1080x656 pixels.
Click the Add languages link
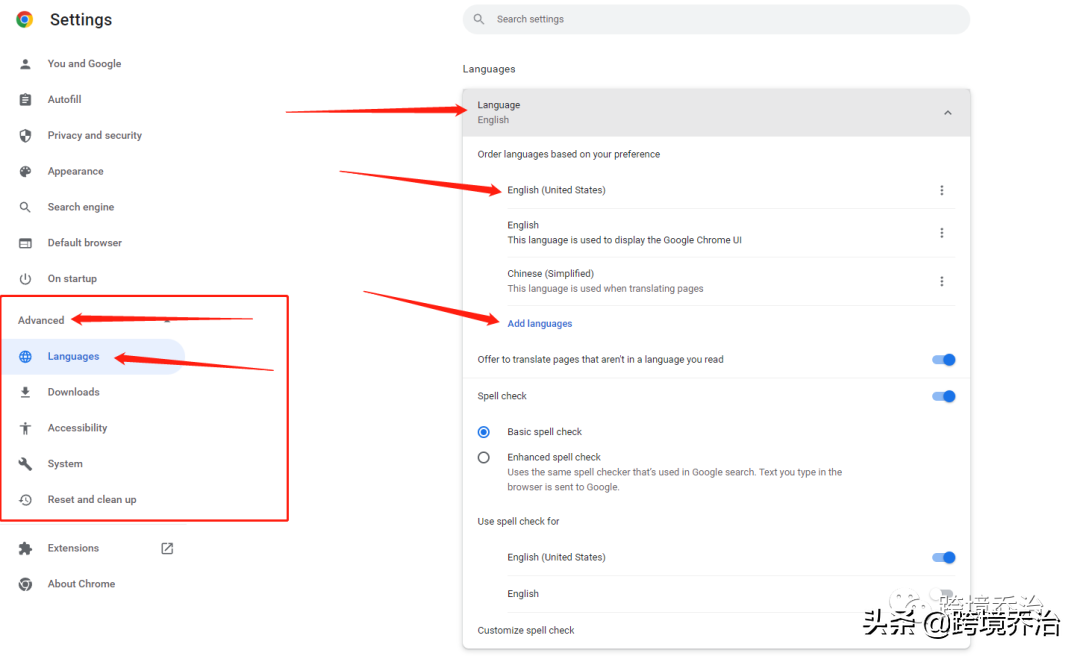pos(539,324)
